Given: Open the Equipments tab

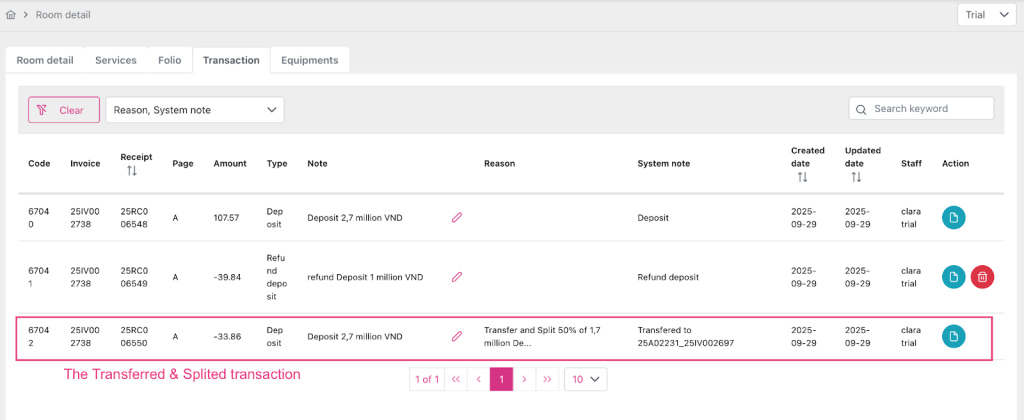Looking at the screenshot, I should coord(309,60).
